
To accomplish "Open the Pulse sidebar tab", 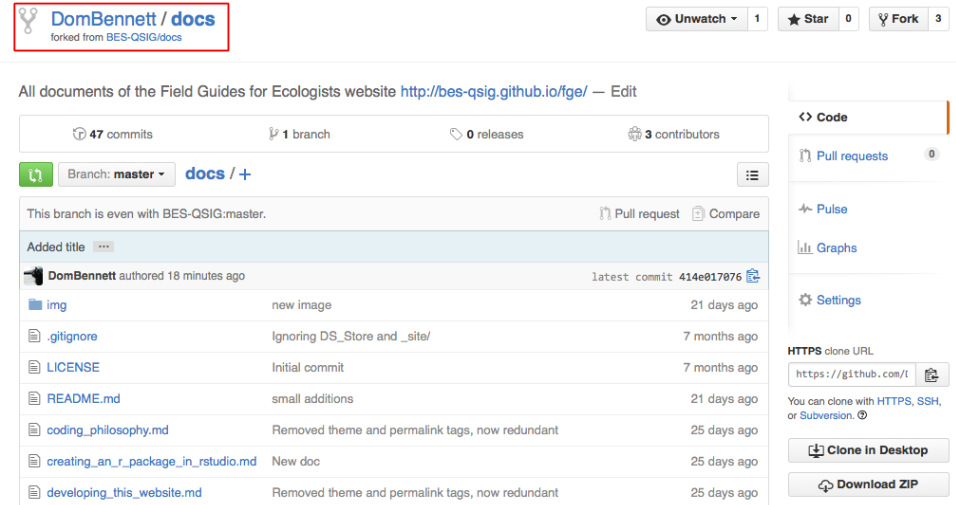I will (832, 209).
